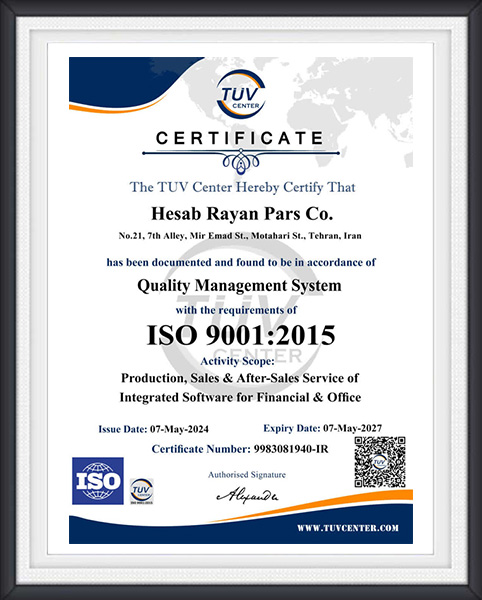This screenshot has height=600, width=482.
Task: Click "with the requirements of" text
Action: click(x=236, y=310)
